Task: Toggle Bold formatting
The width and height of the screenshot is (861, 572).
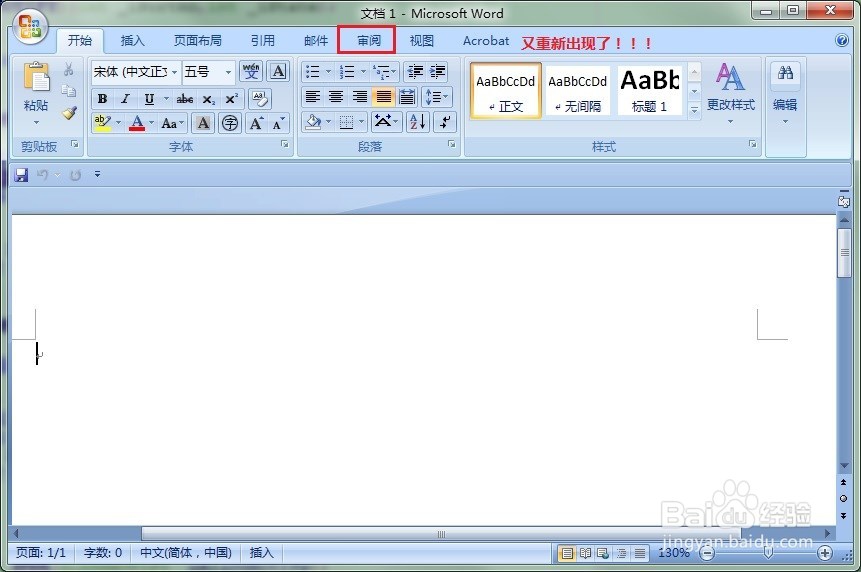Action: [x=102, y=99]
